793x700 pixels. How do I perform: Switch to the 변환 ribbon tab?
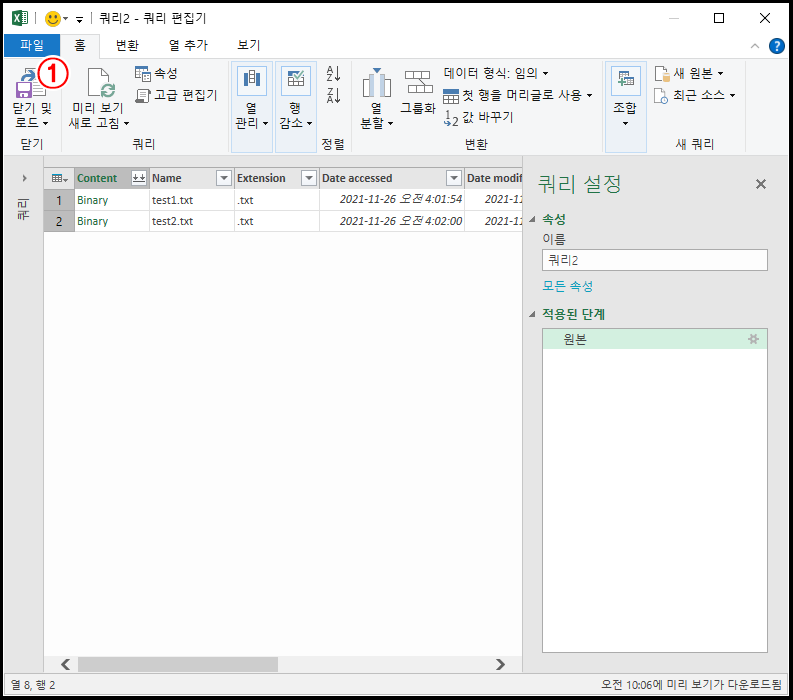tap(127, 46)
